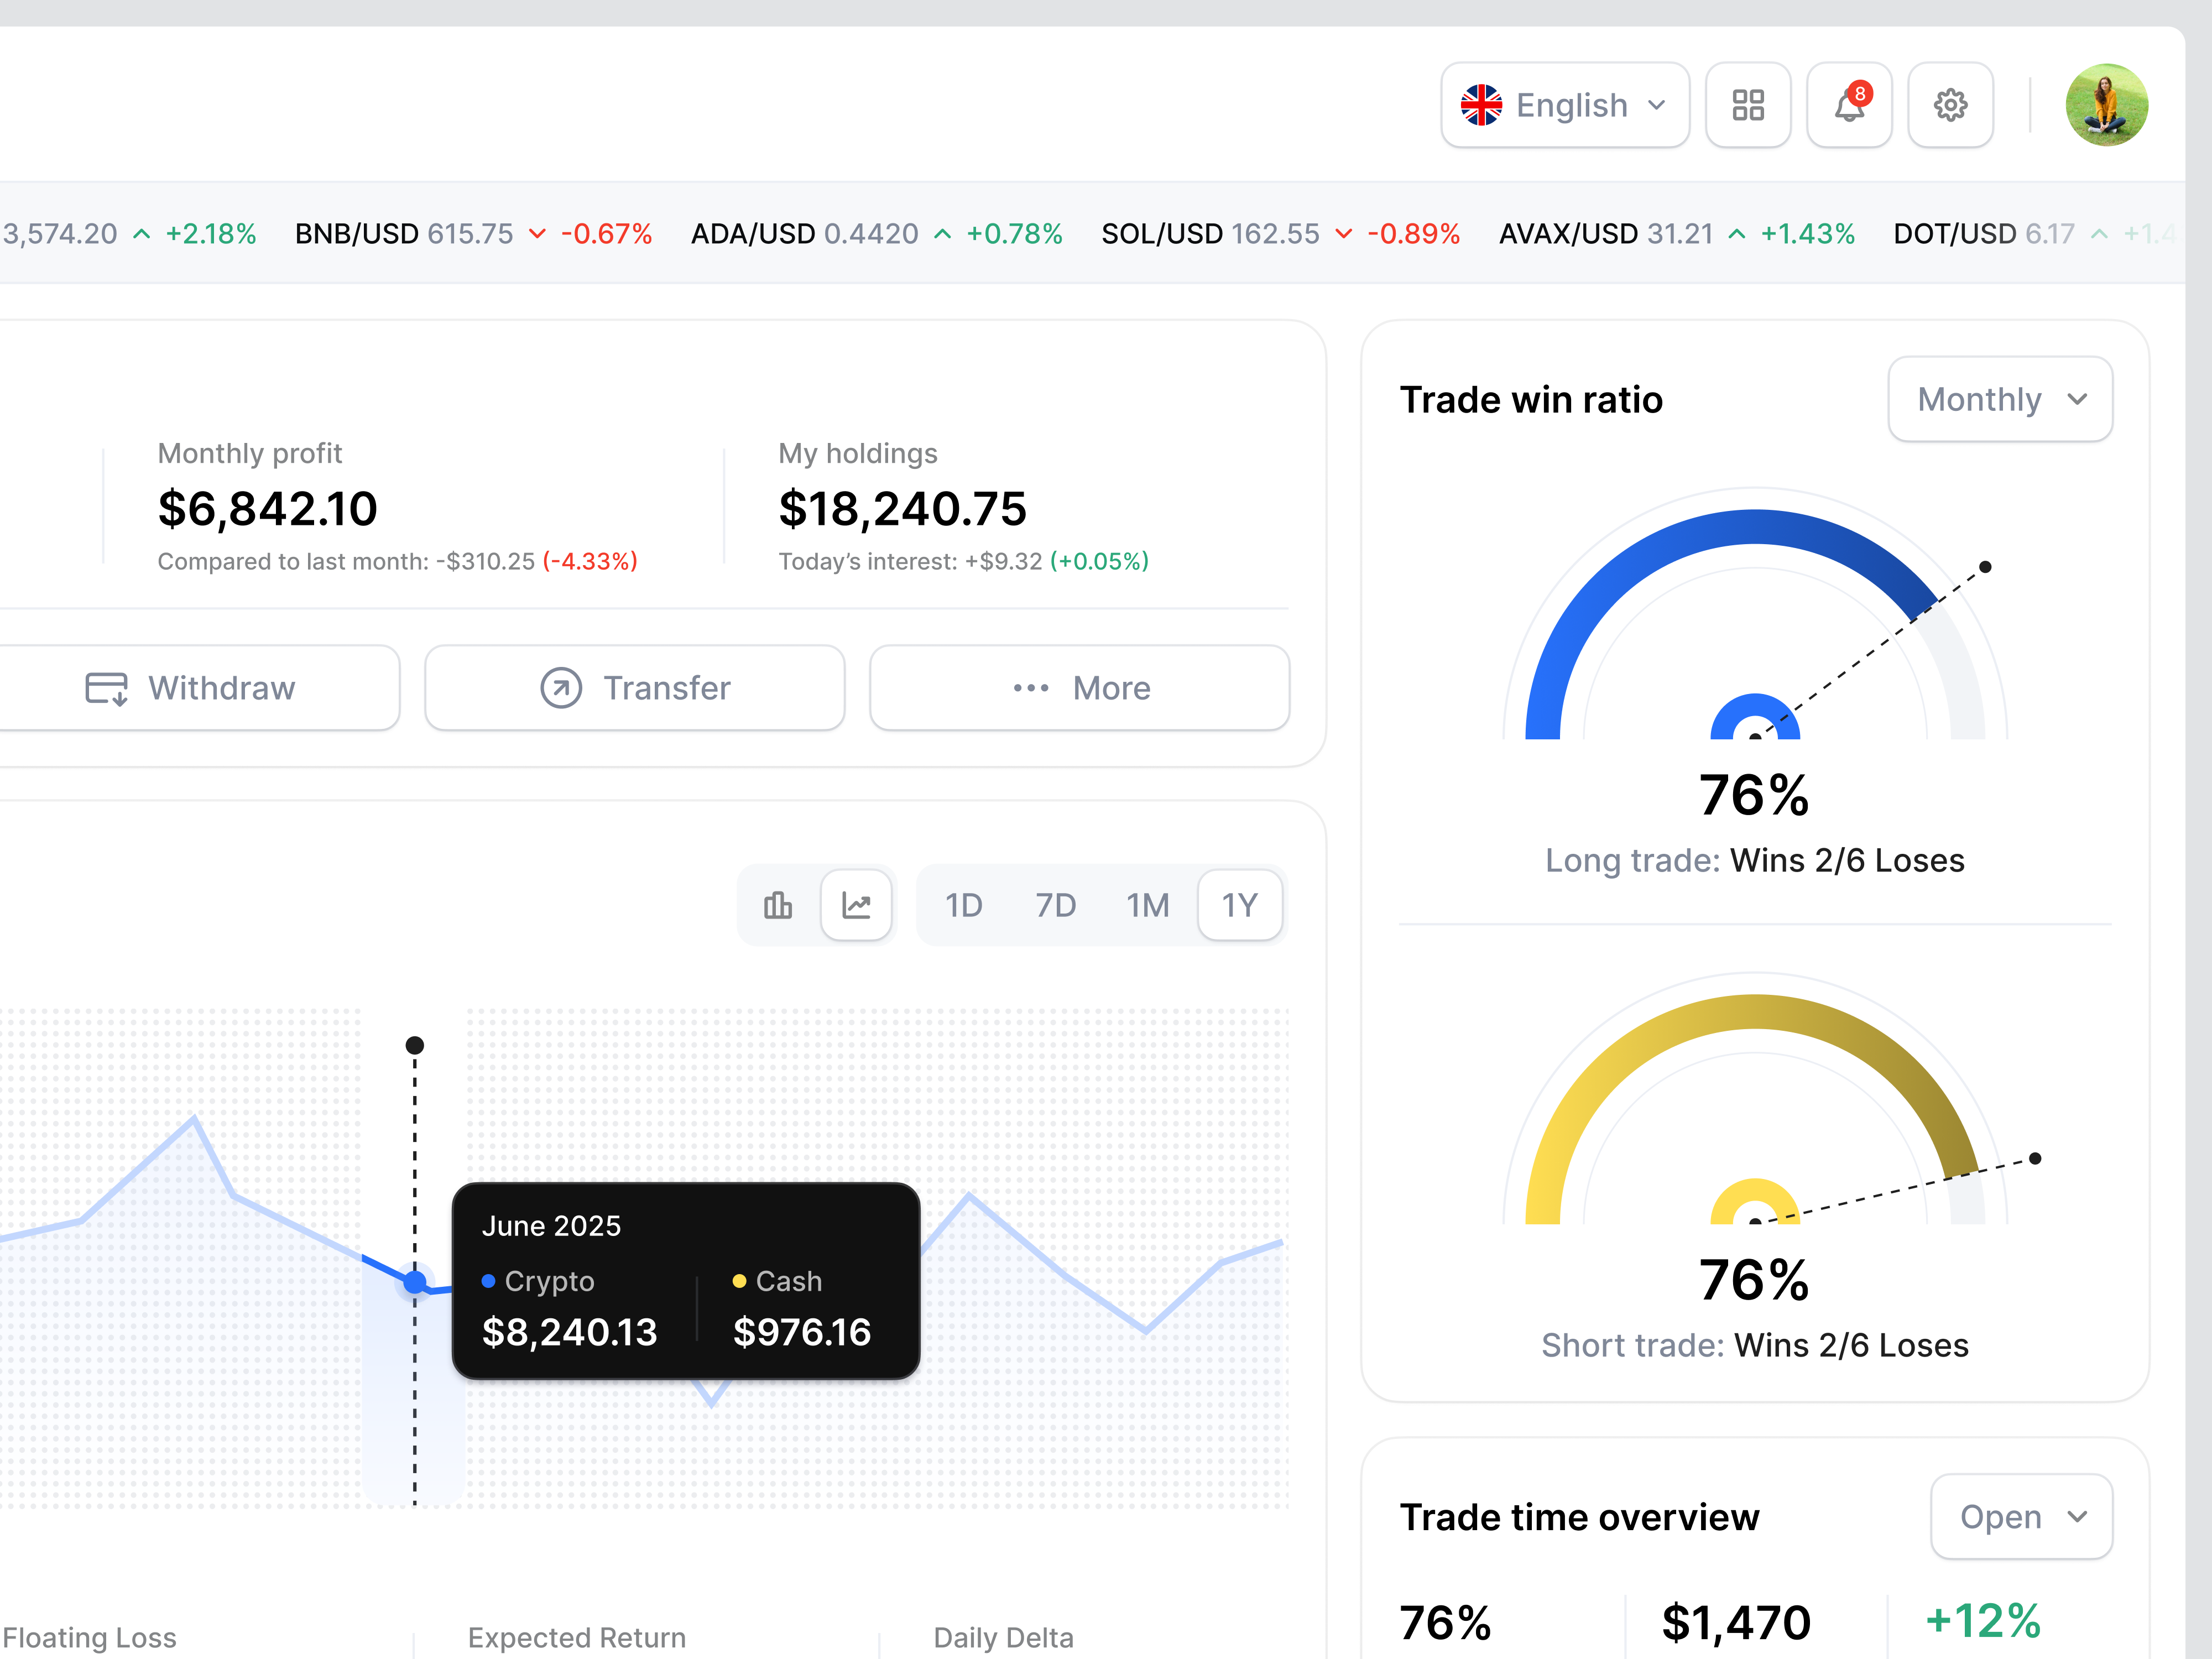The width and height of the screenshot is (2212, 1659).
Task: Click the Monthly profit value $6,842.10
Action: coord(268,509)
